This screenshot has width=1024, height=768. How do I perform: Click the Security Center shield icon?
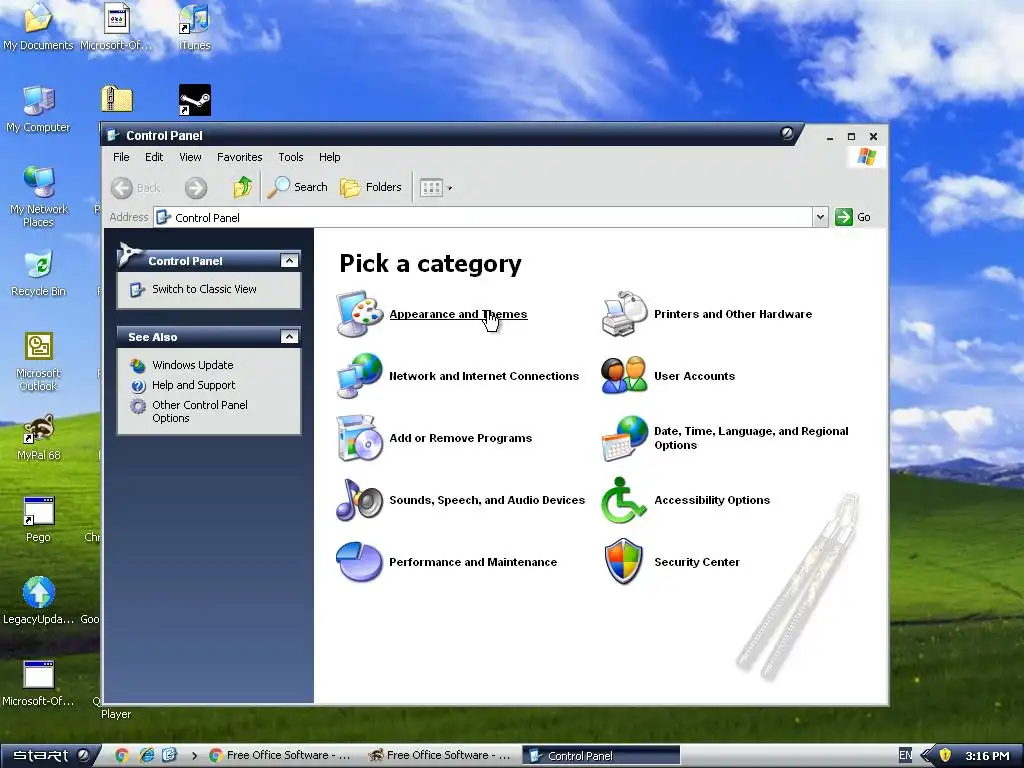pyautogui.click(x=624, y=562)
